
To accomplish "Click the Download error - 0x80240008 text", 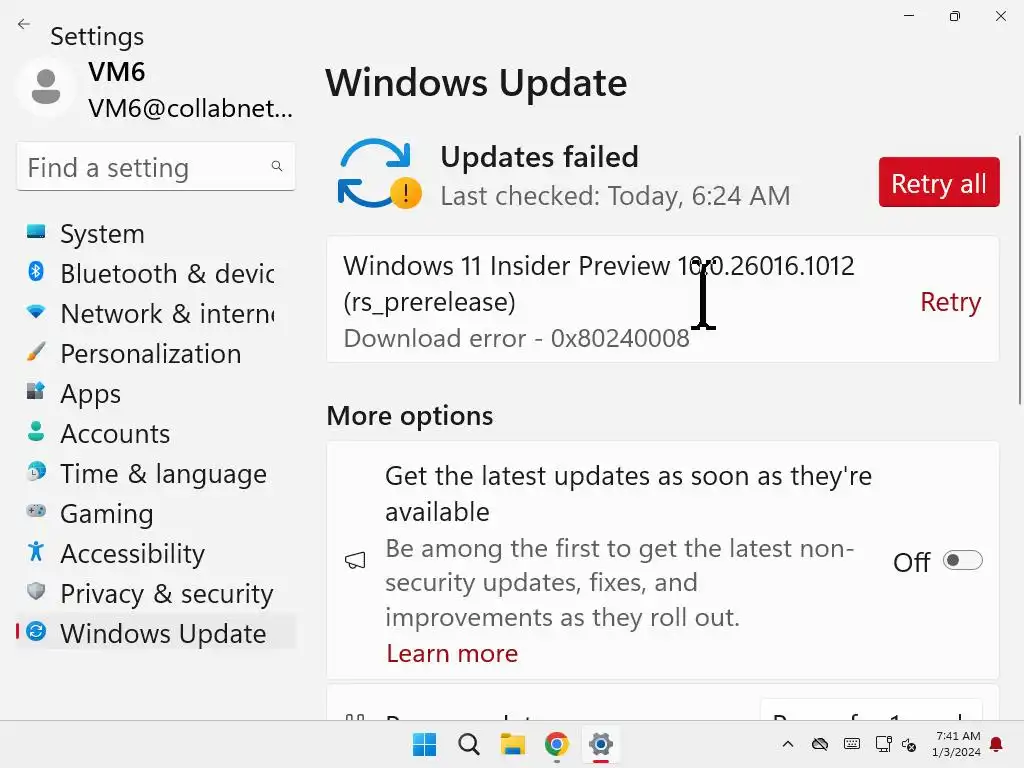I will (517, 338).
